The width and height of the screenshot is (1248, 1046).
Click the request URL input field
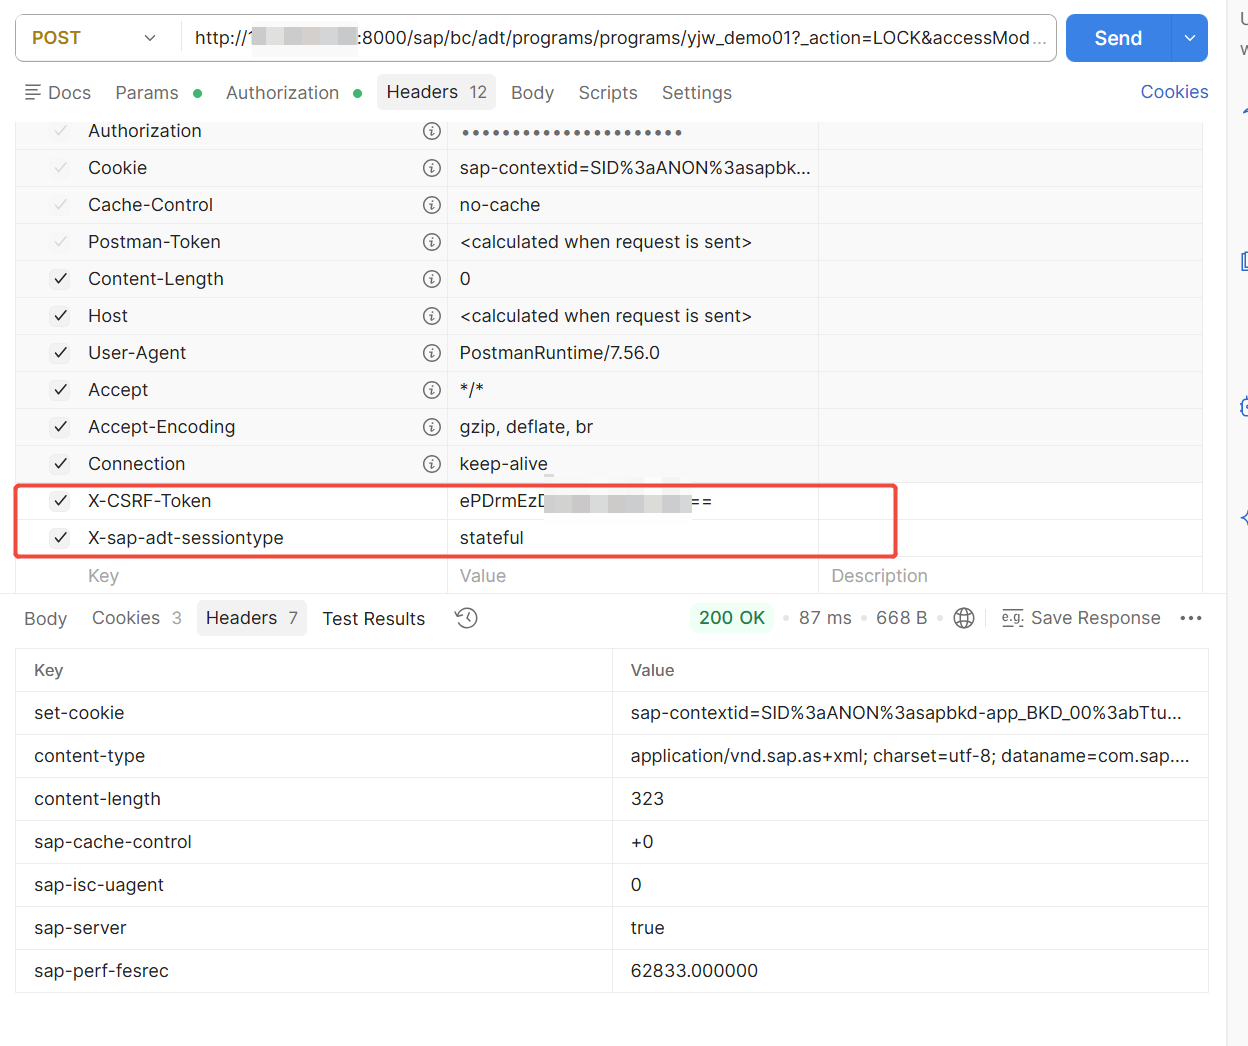point(618,38)
